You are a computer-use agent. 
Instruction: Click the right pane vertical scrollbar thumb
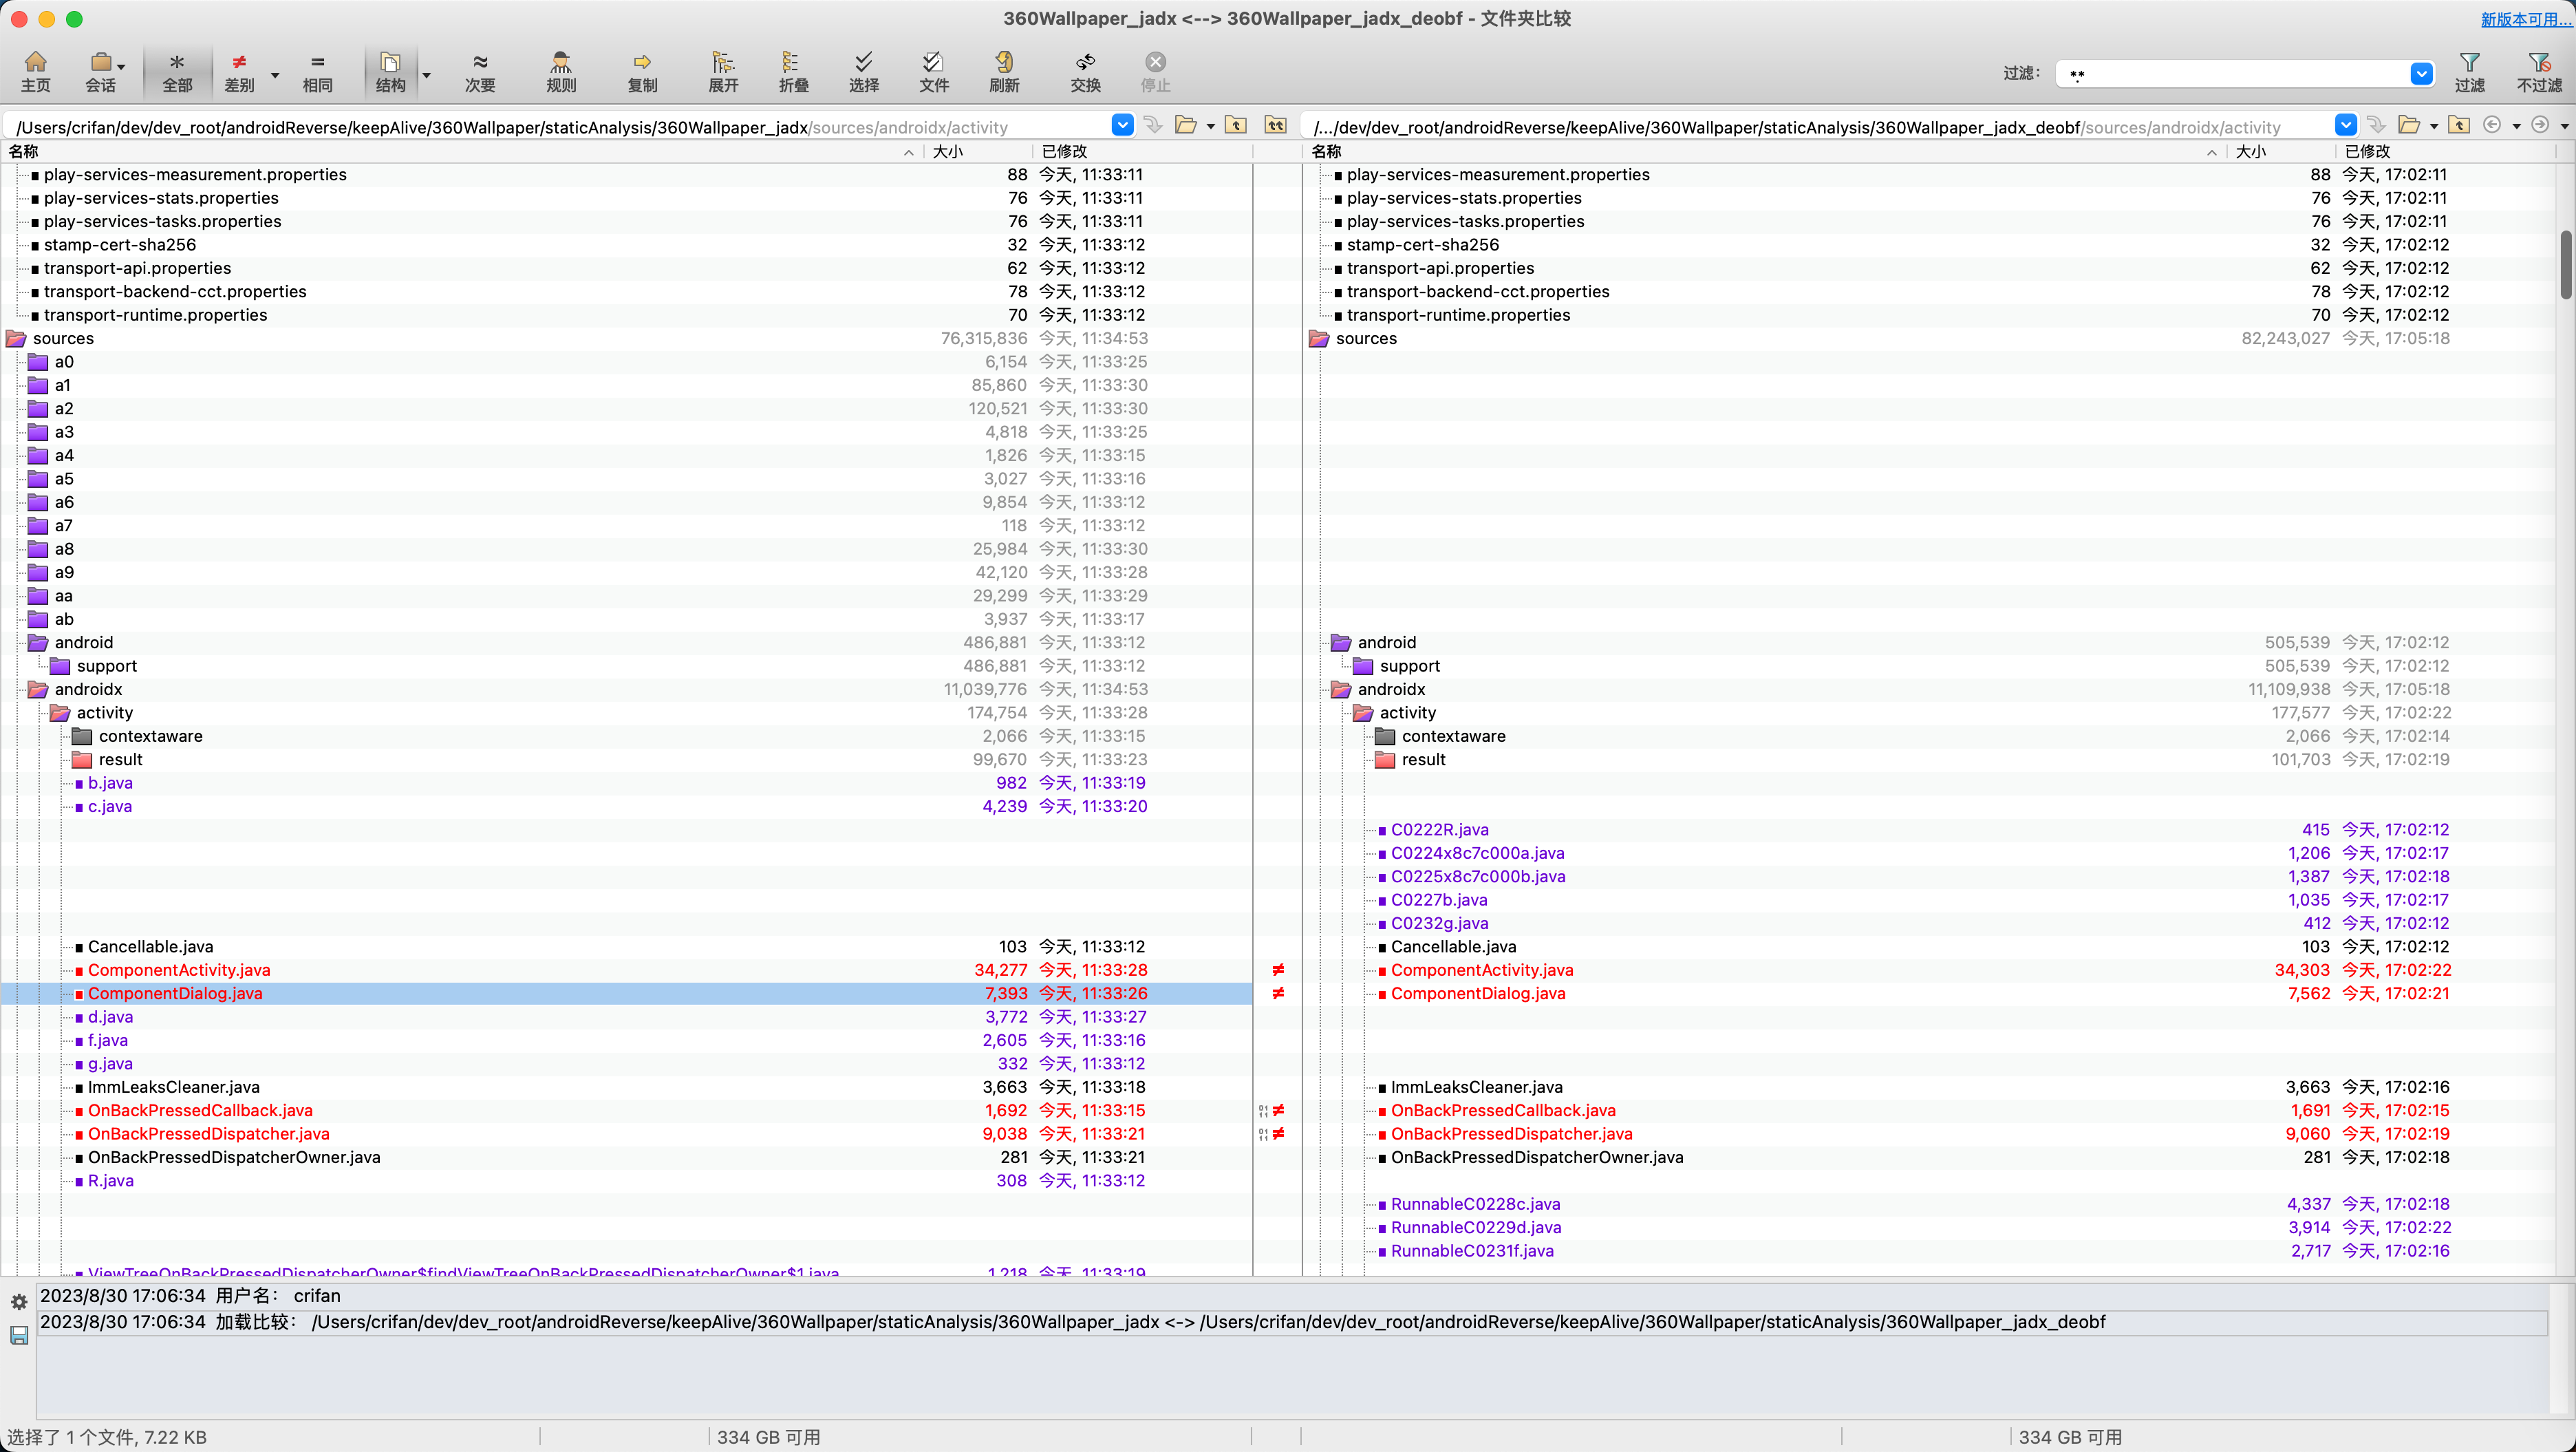click(2565, 265)
